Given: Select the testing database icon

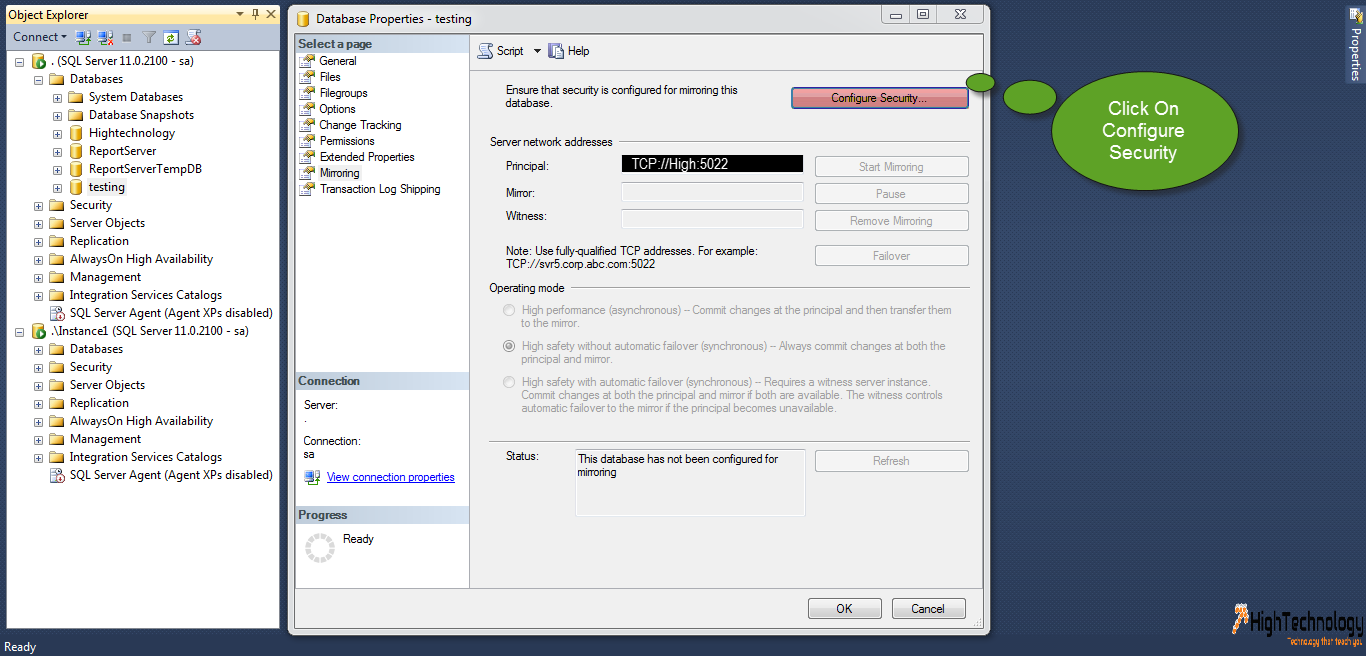Looking at the screenshot, I should tap(76, 187).
